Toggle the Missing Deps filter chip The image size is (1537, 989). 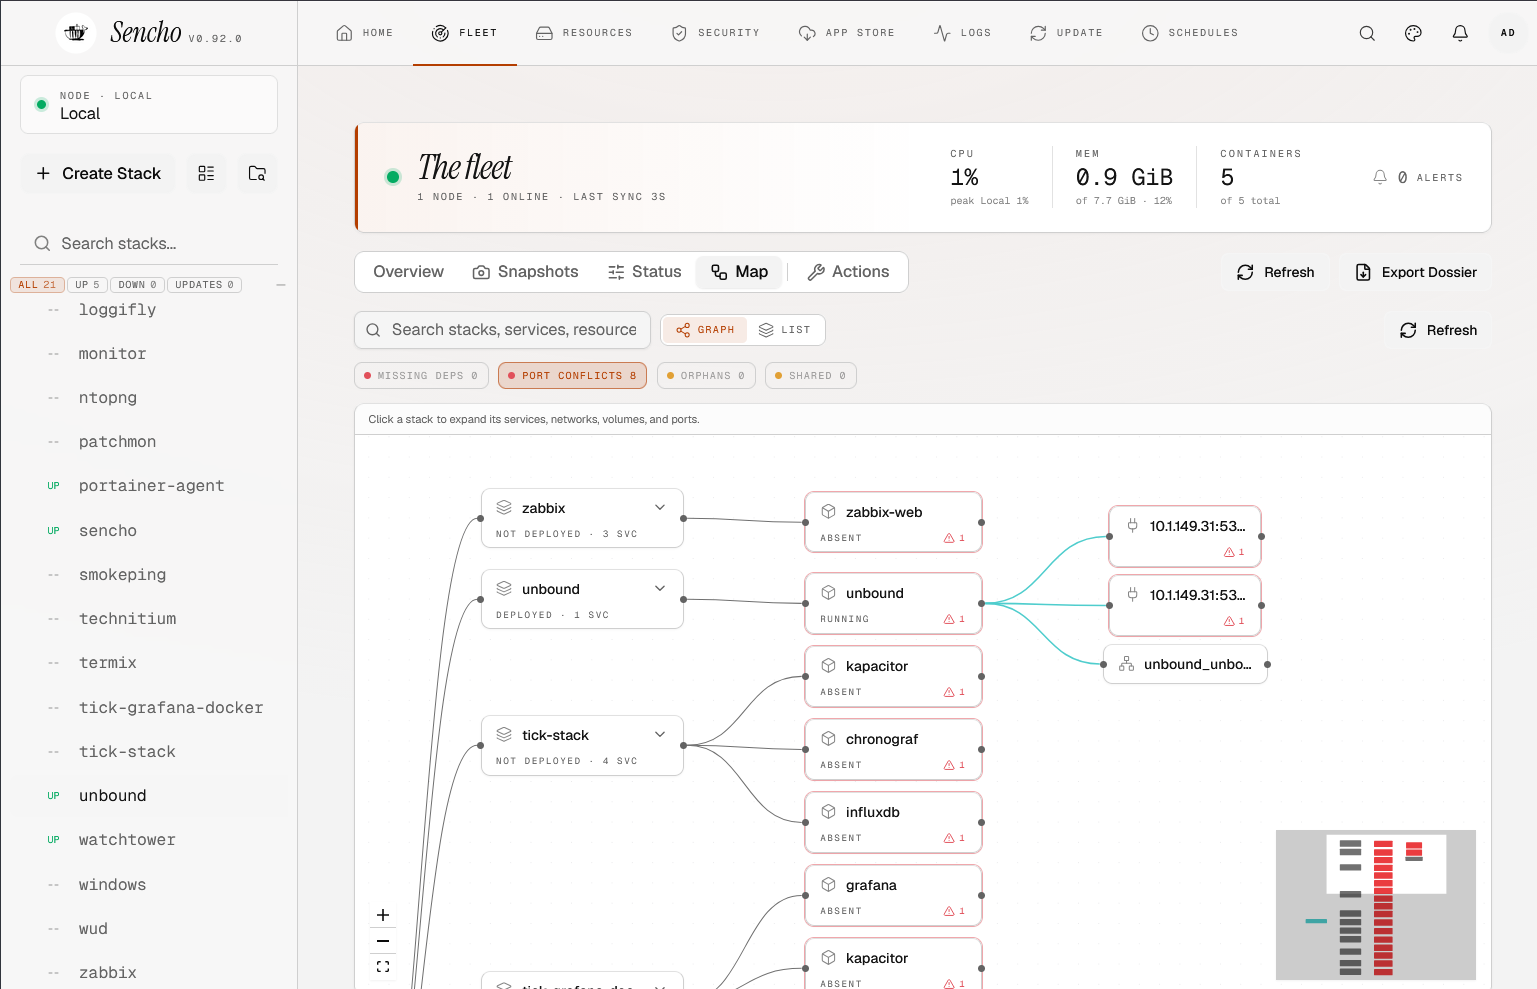(x=421, y=376)
